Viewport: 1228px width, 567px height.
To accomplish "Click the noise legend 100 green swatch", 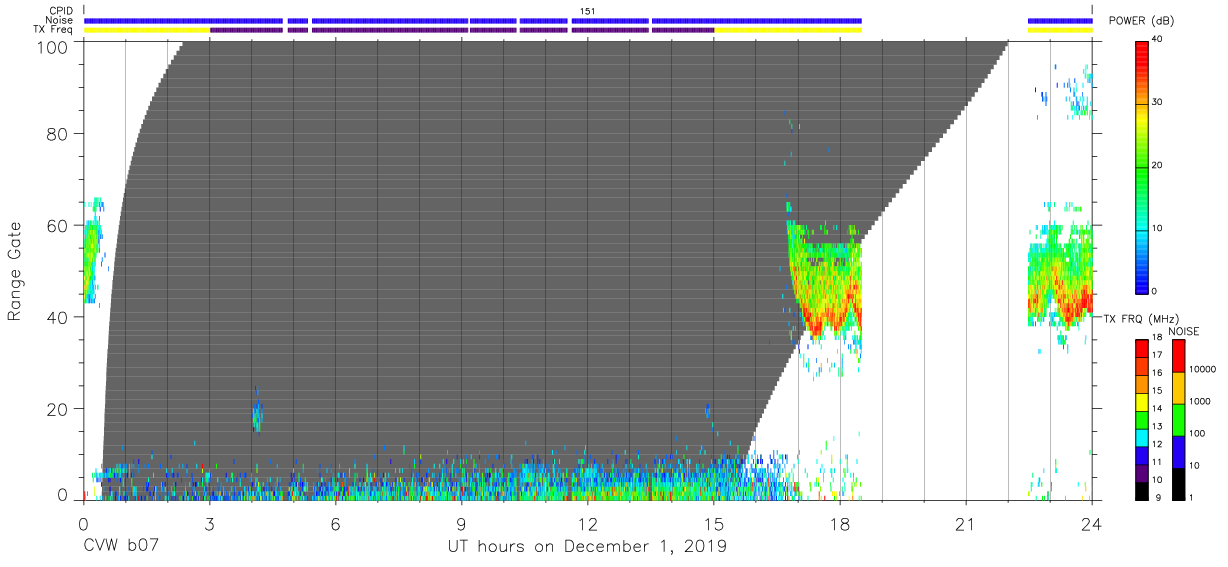I will click(1177, 419).
